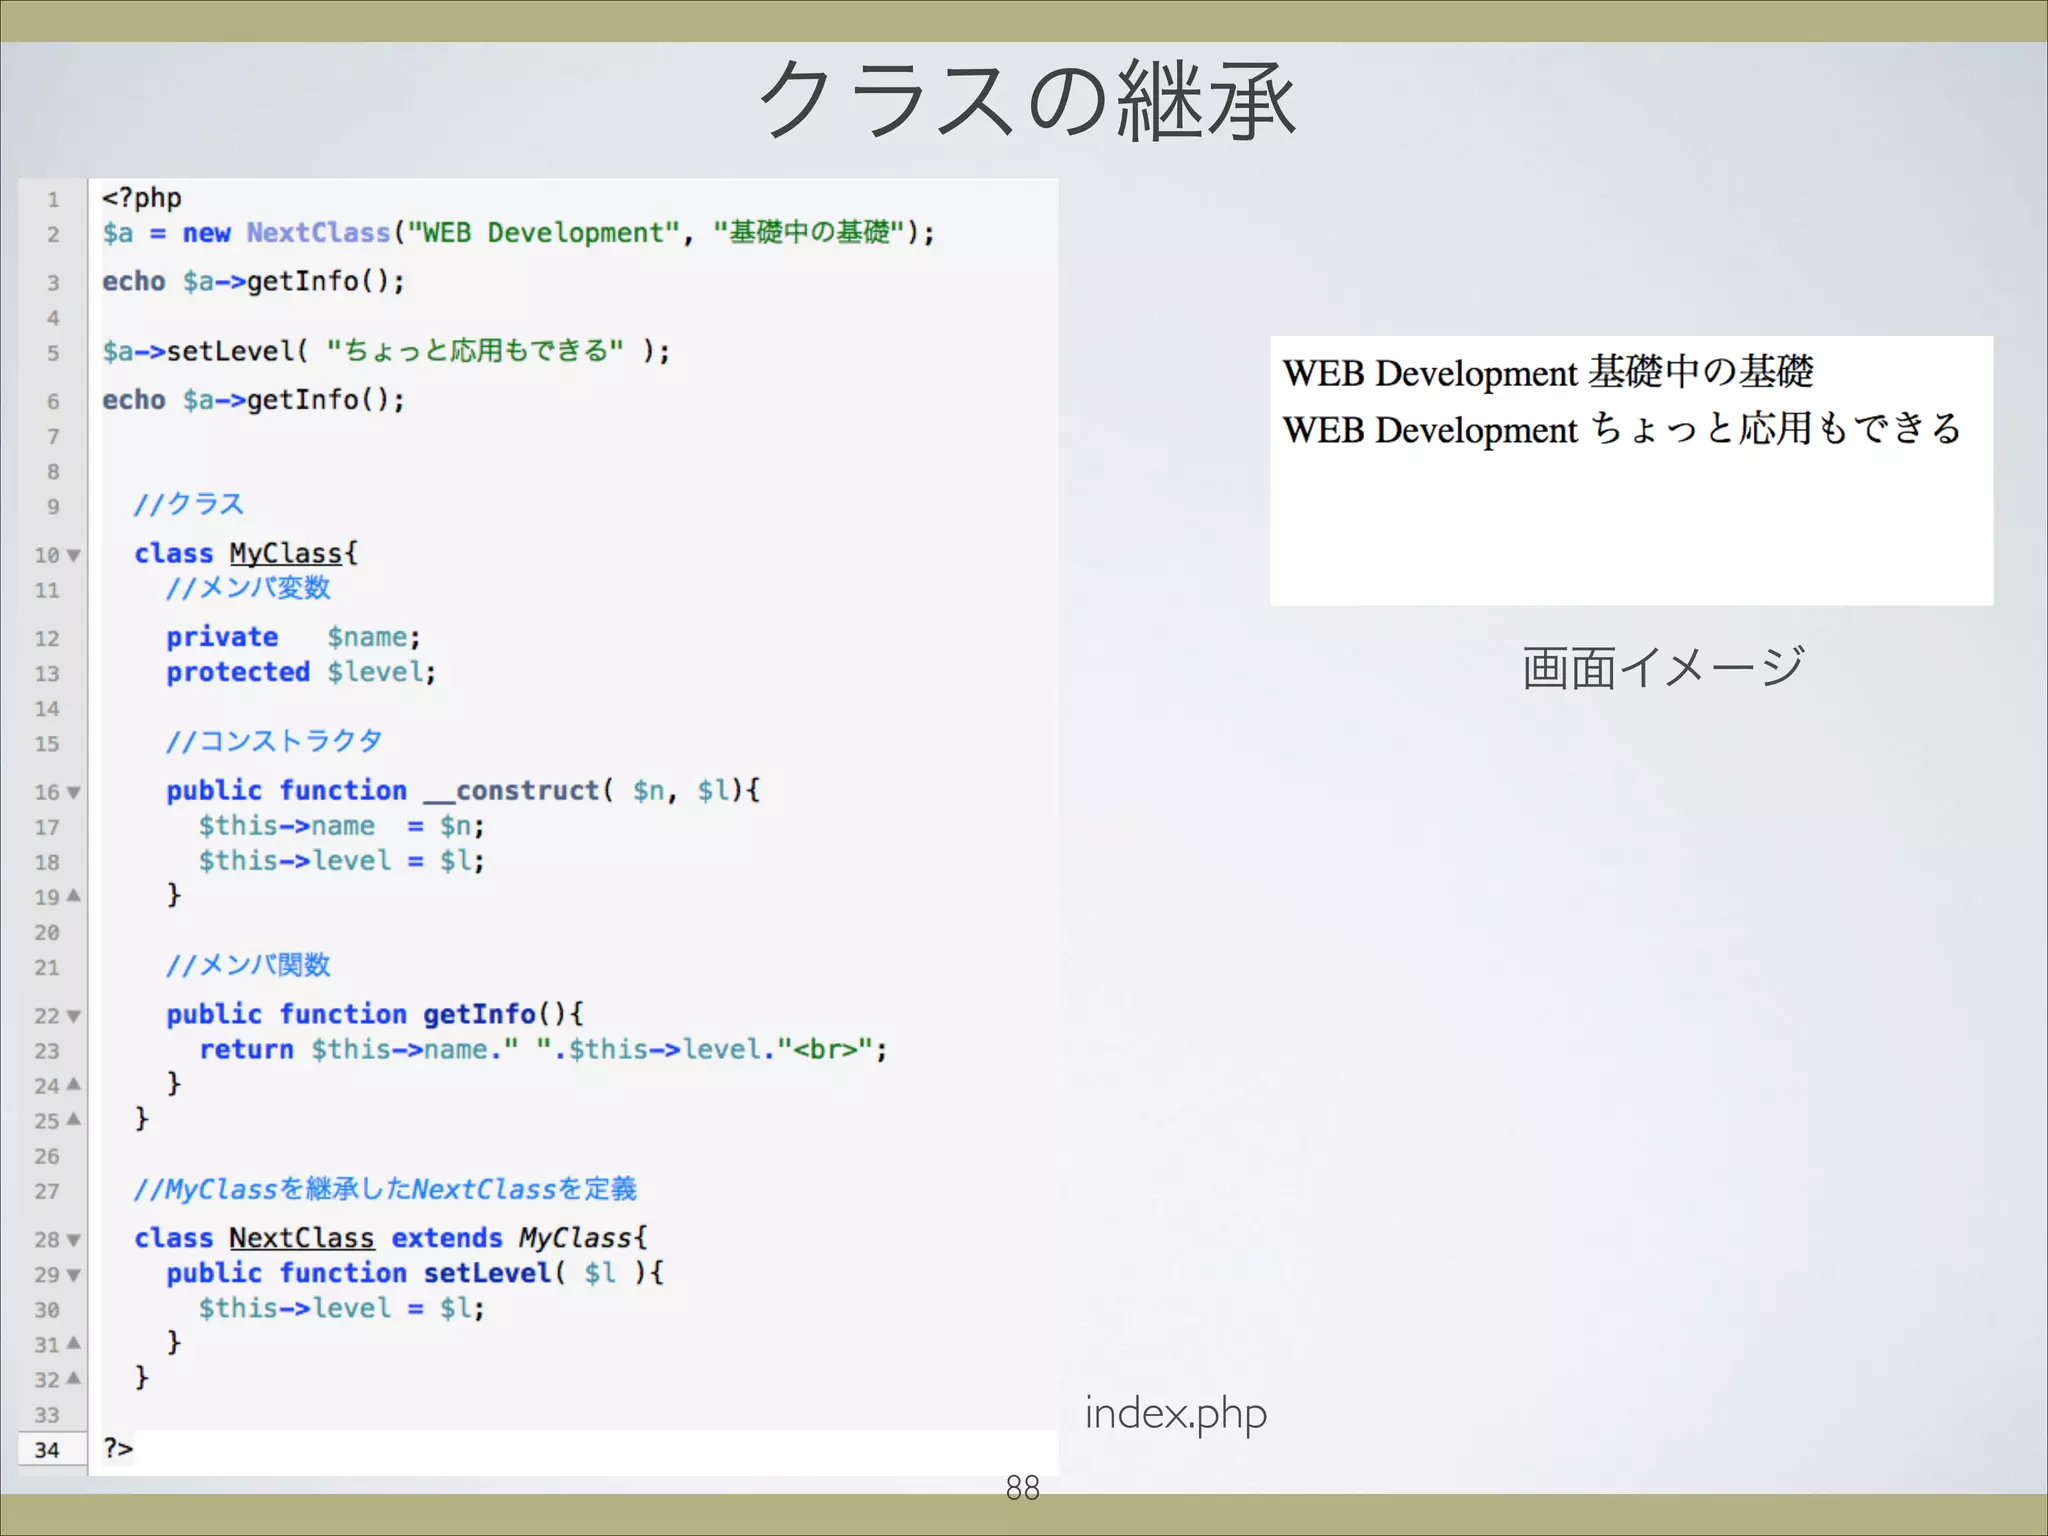The height and width of the screenshot is (1536, 2048).
Task: Click line number 34 in the gutter
Action: 47,1450
